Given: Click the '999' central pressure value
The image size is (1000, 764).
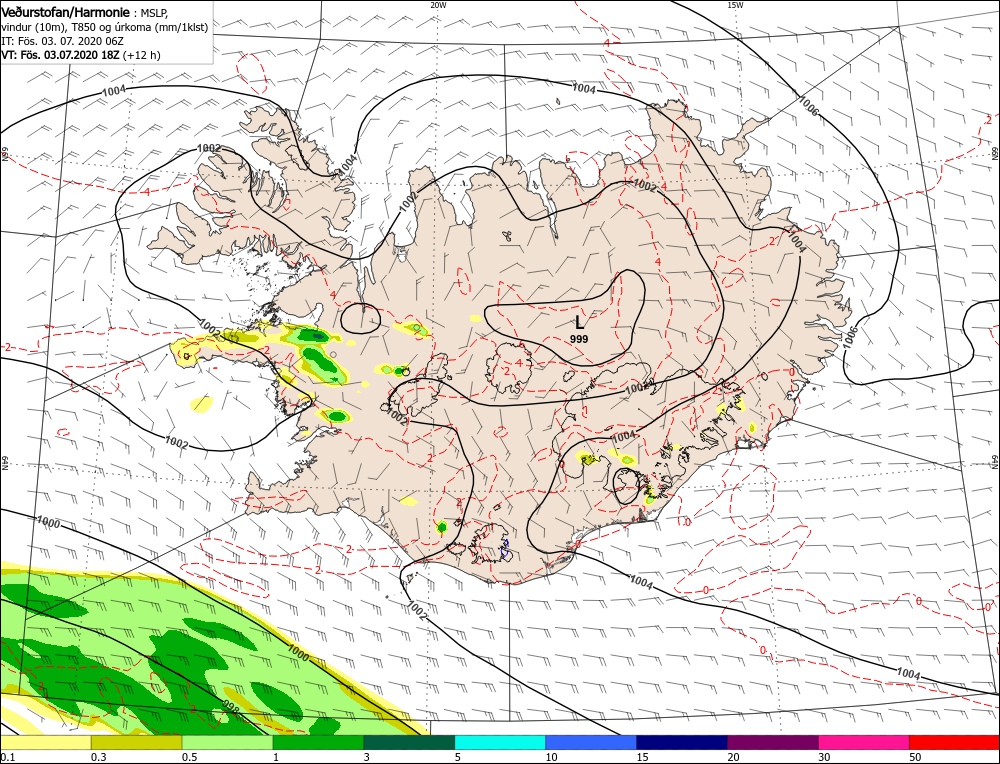Looking at the screenshot, I should 579,339.
